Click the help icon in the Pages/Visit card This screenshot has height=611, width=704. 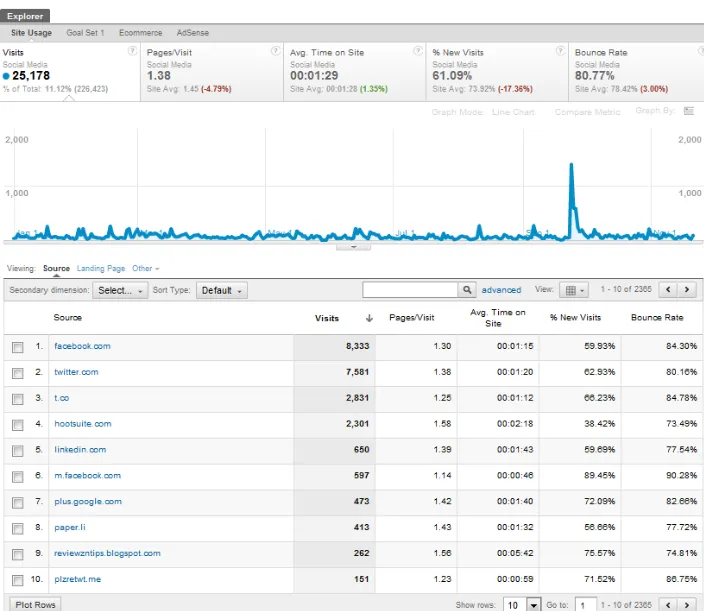pyautogui.click(x=276, y=51)
